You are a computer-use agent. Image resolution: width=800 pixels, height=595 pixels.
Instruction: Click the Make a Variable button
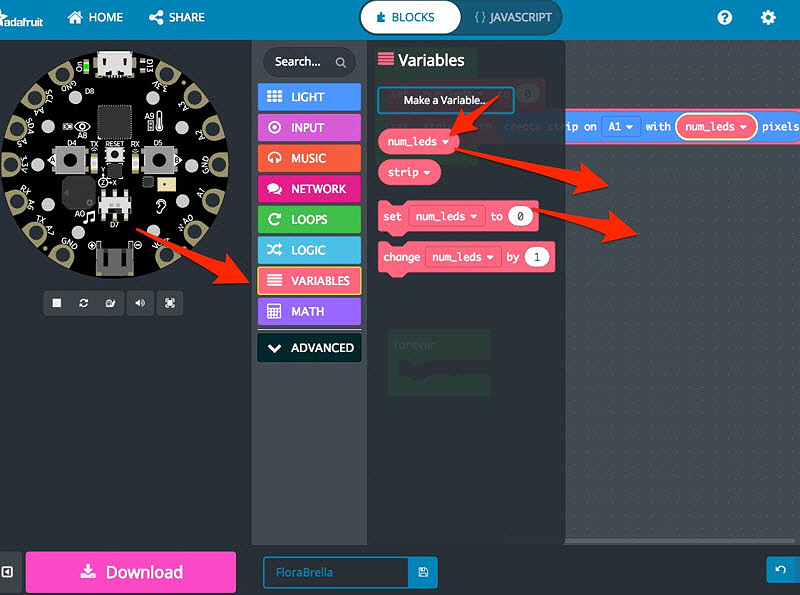click(445, 100)
